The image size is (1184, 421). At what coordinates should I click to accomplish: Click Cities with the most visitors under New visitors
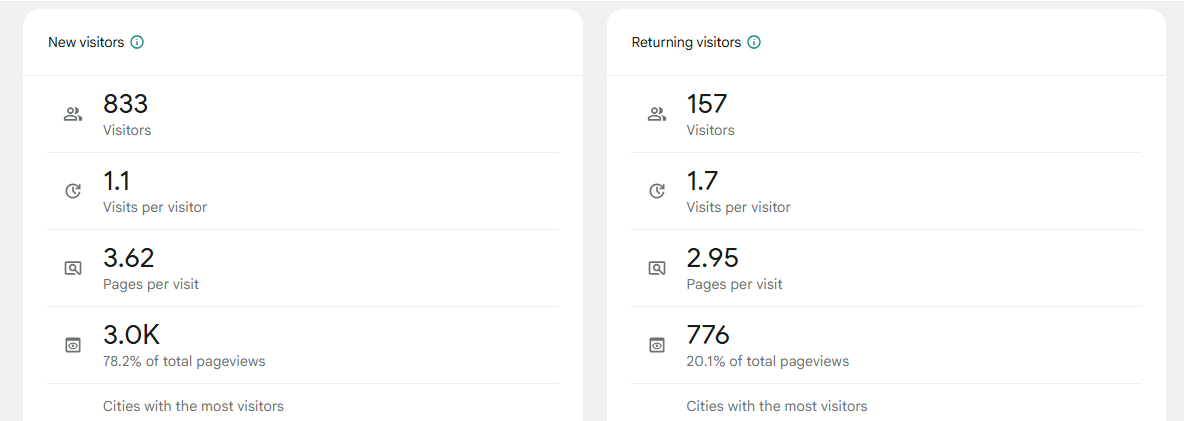193,406
